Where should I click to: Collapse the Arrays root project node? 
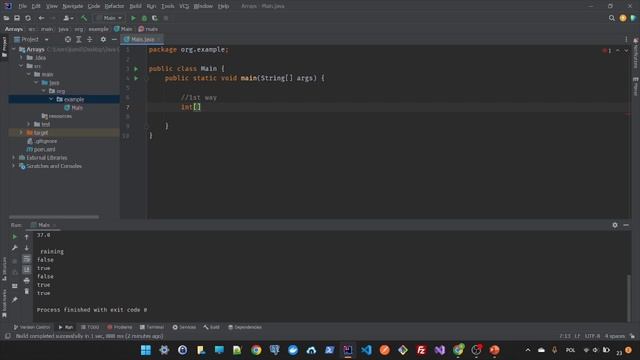point(13,49)
